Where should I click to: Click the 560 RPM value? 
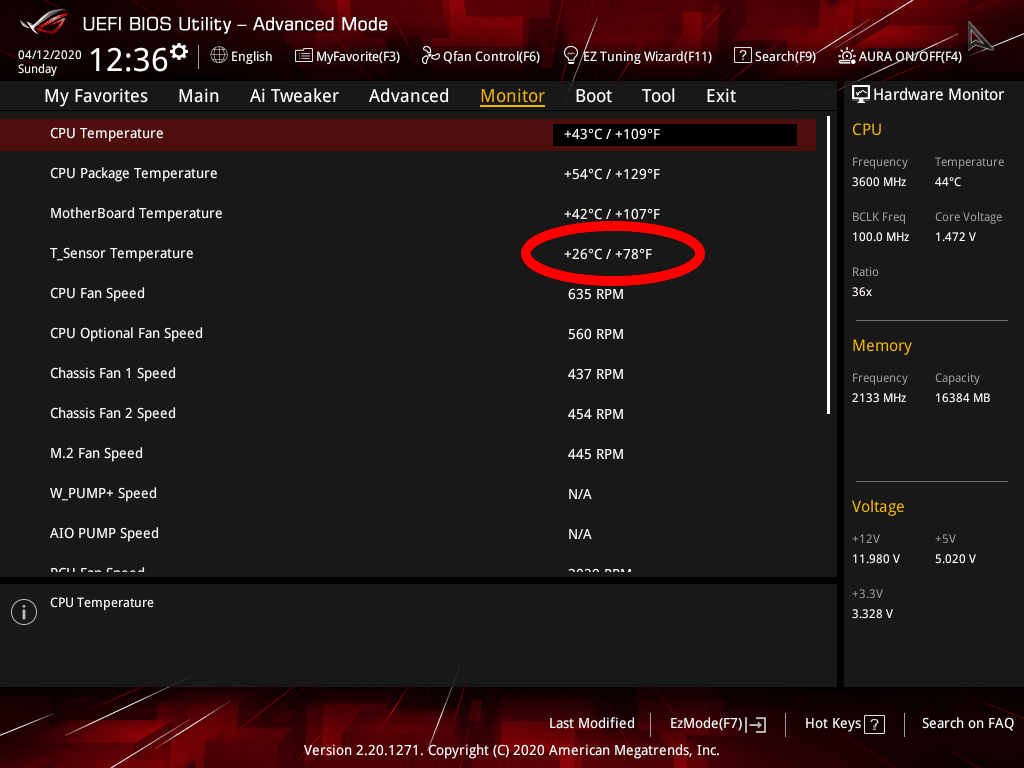(596, 334)
